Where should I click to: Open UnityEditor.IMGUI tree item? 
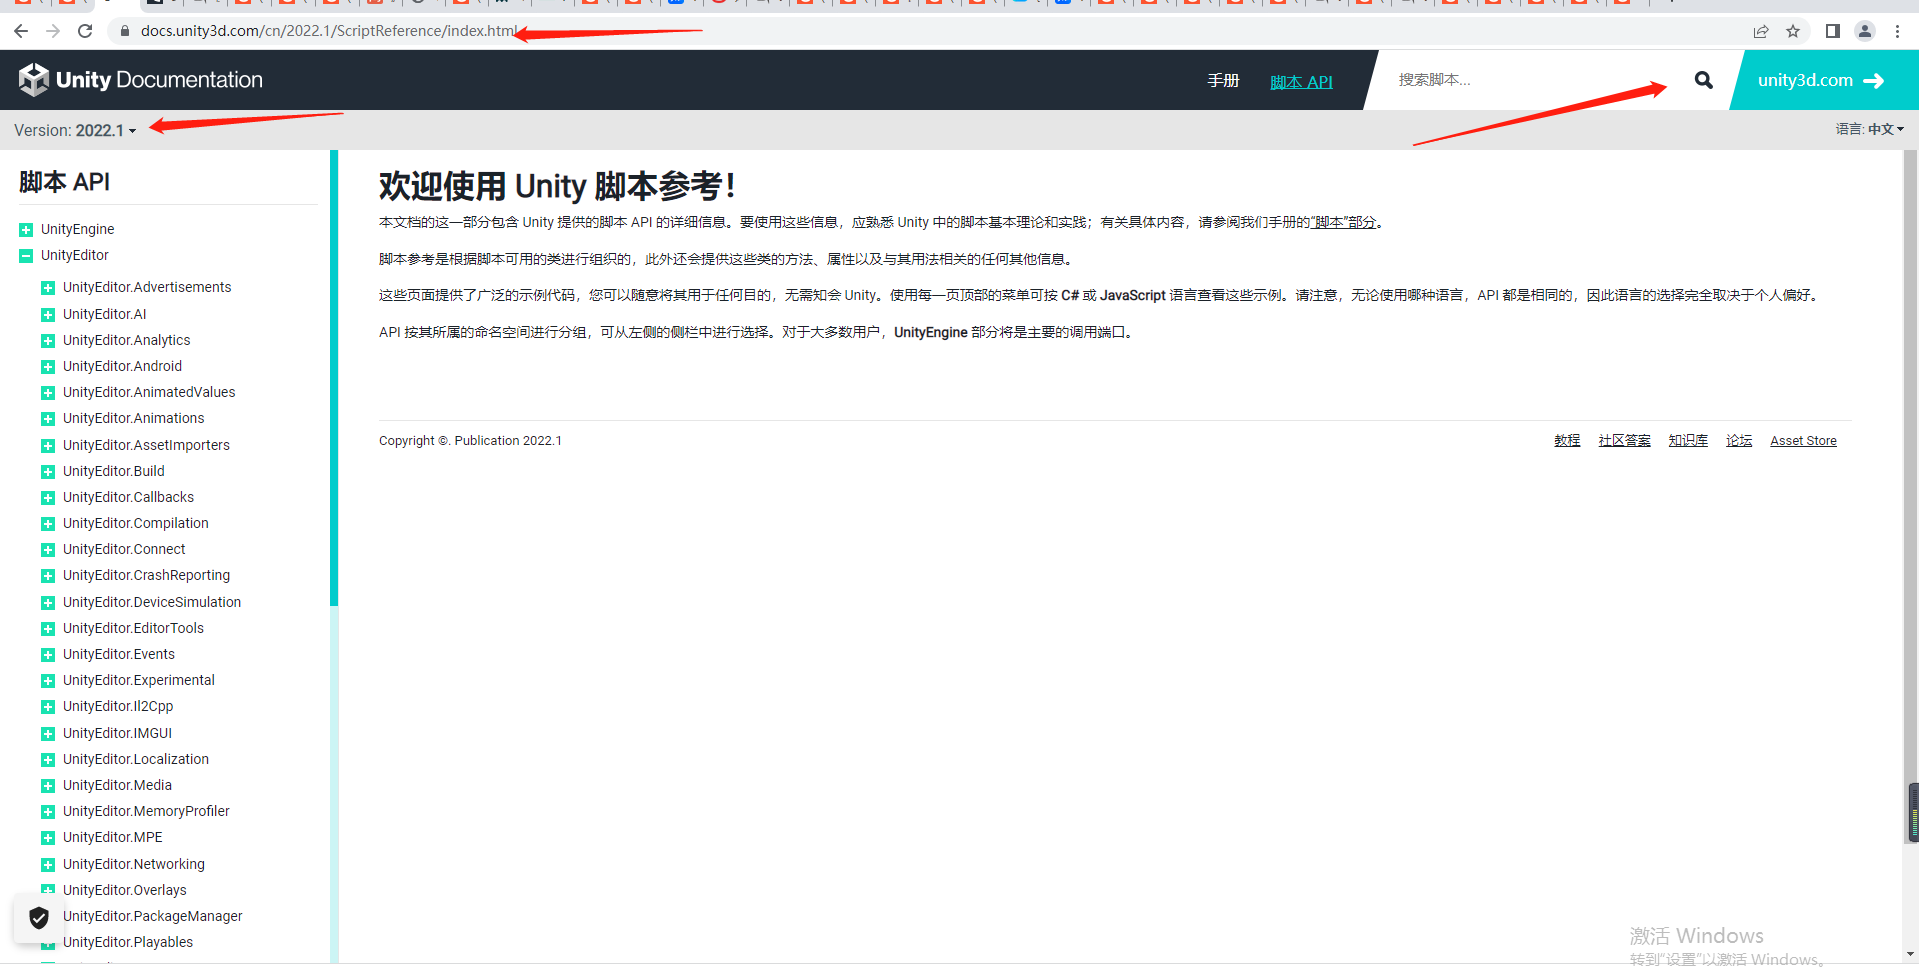click(x=117, y=733)
